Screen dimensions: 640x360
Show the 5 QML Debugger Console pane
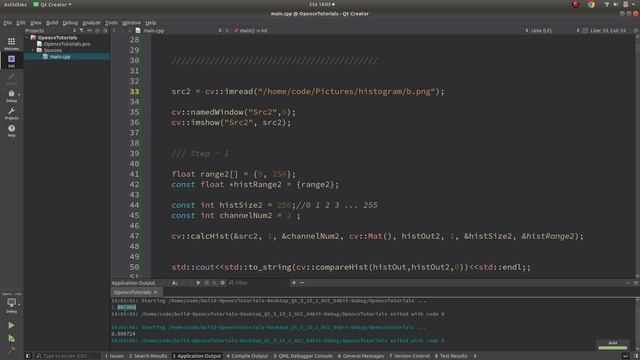303,356
